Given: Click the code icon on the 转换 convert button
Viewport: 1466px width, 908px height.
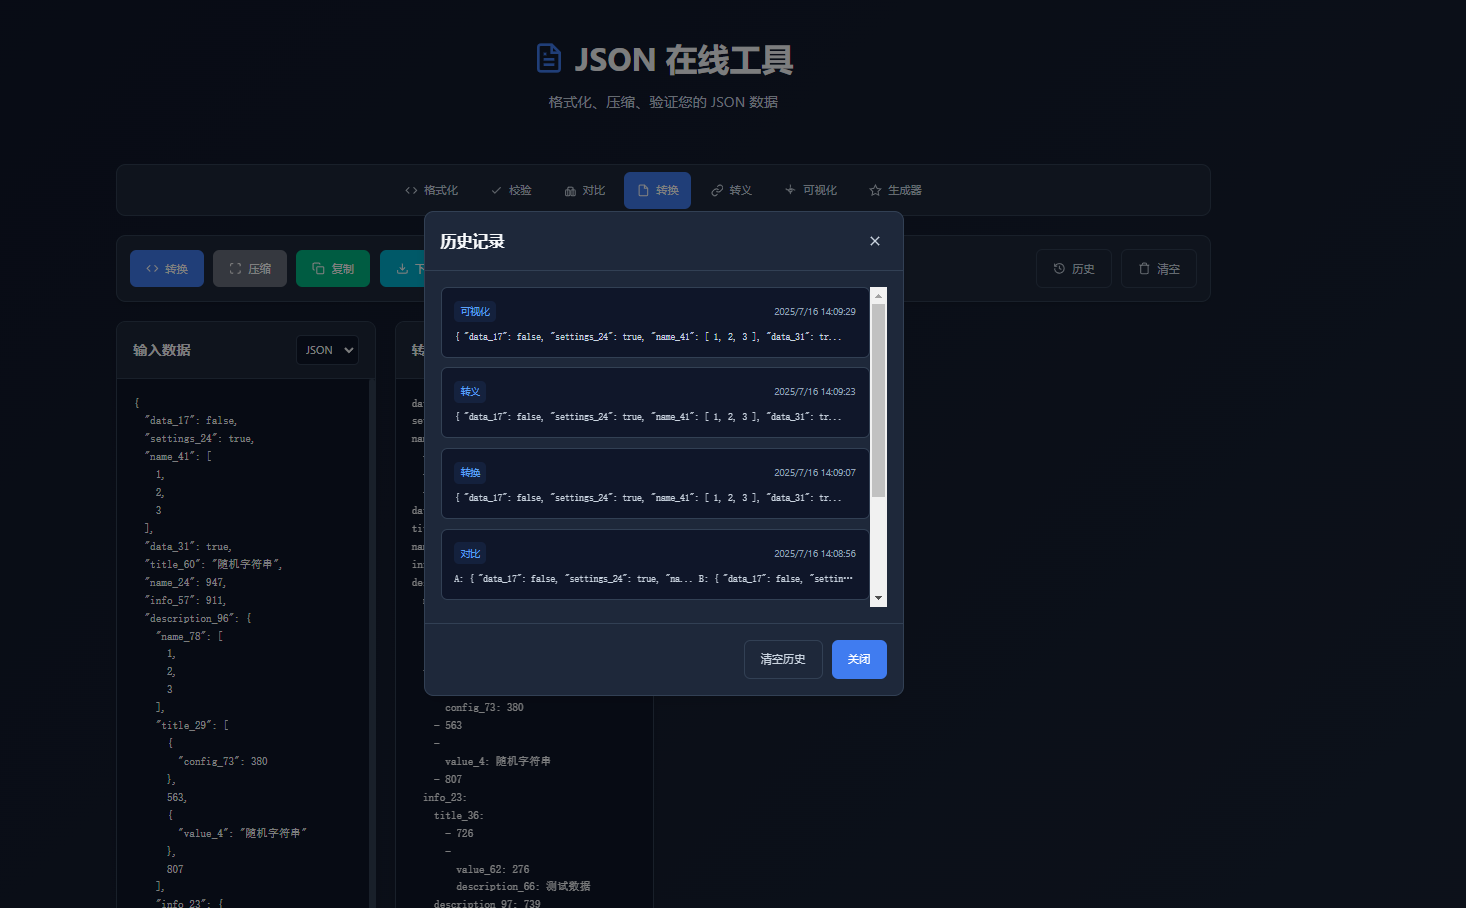Looking at the screenshot, I should pos(150,268).
